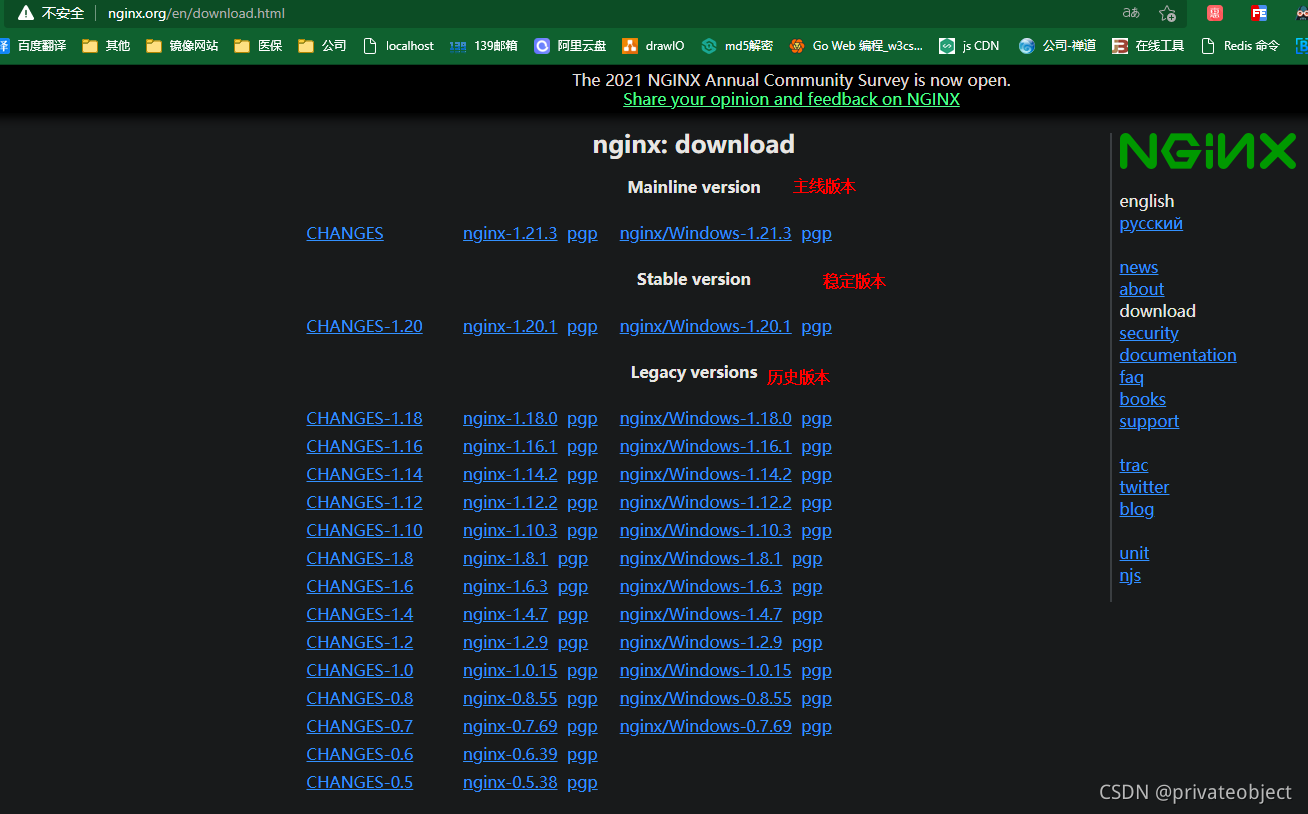
Task: Open pgp link beside nginx-1.20.1
Action: 582,327
